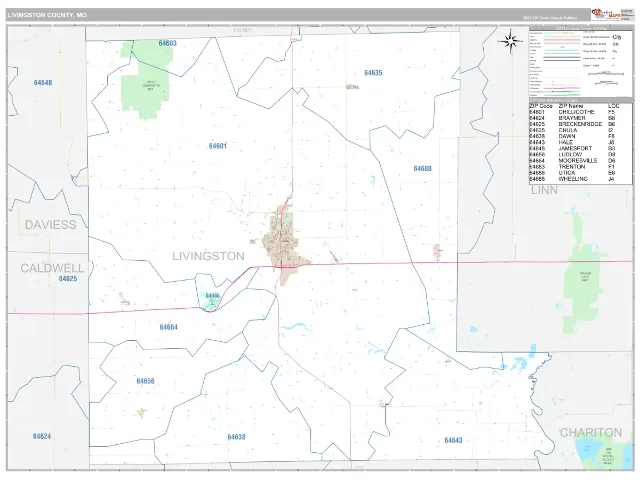Click the BRECKENRIDGE row in ZIP index

[573, 124]
